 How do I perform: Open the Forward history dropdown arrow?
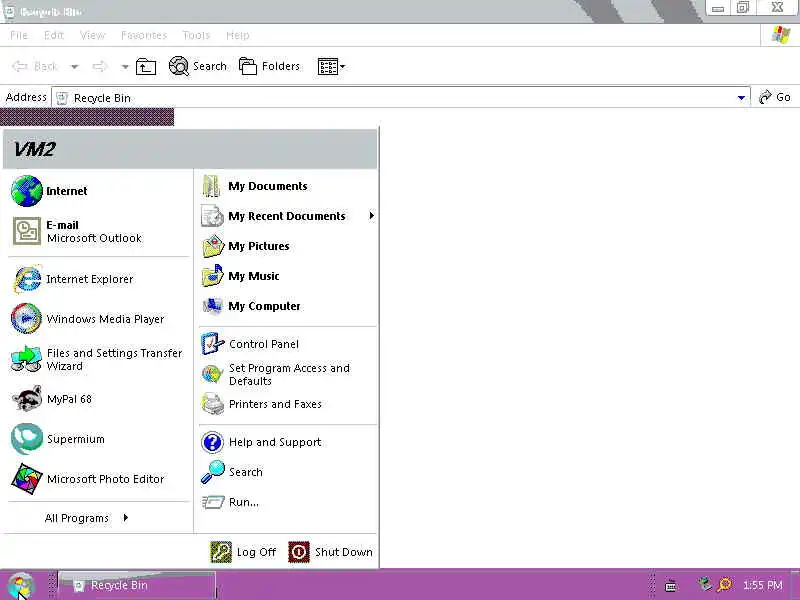pyautogui.click(x=125, y=66)
